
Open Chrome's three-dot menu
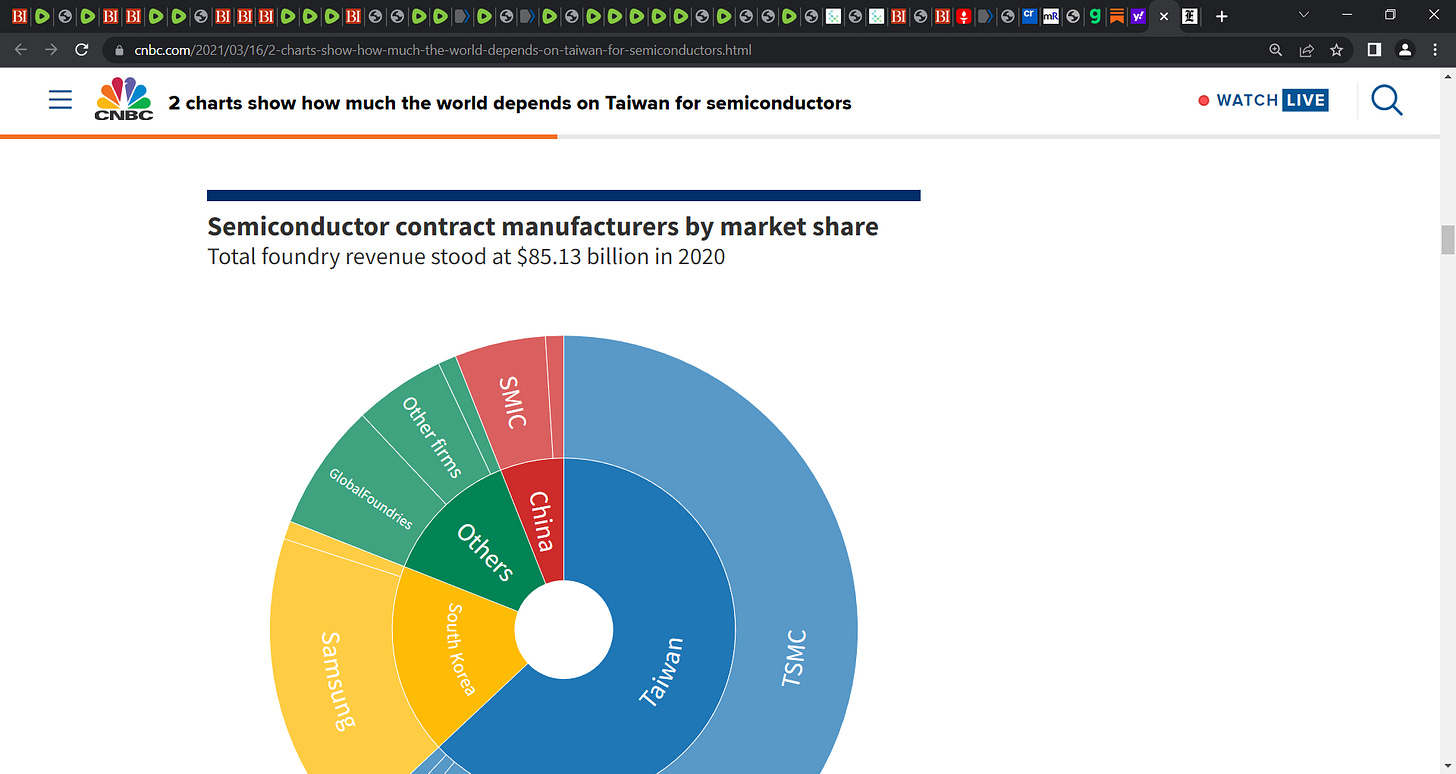[1436, 50]
